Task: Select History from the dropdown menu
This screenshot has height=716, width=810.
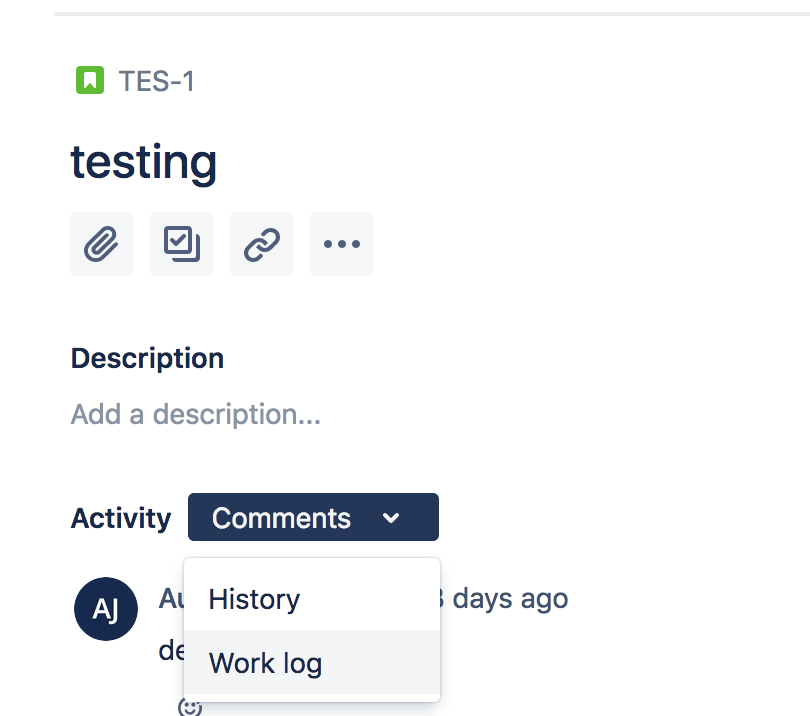Action: tap(253, 599)
